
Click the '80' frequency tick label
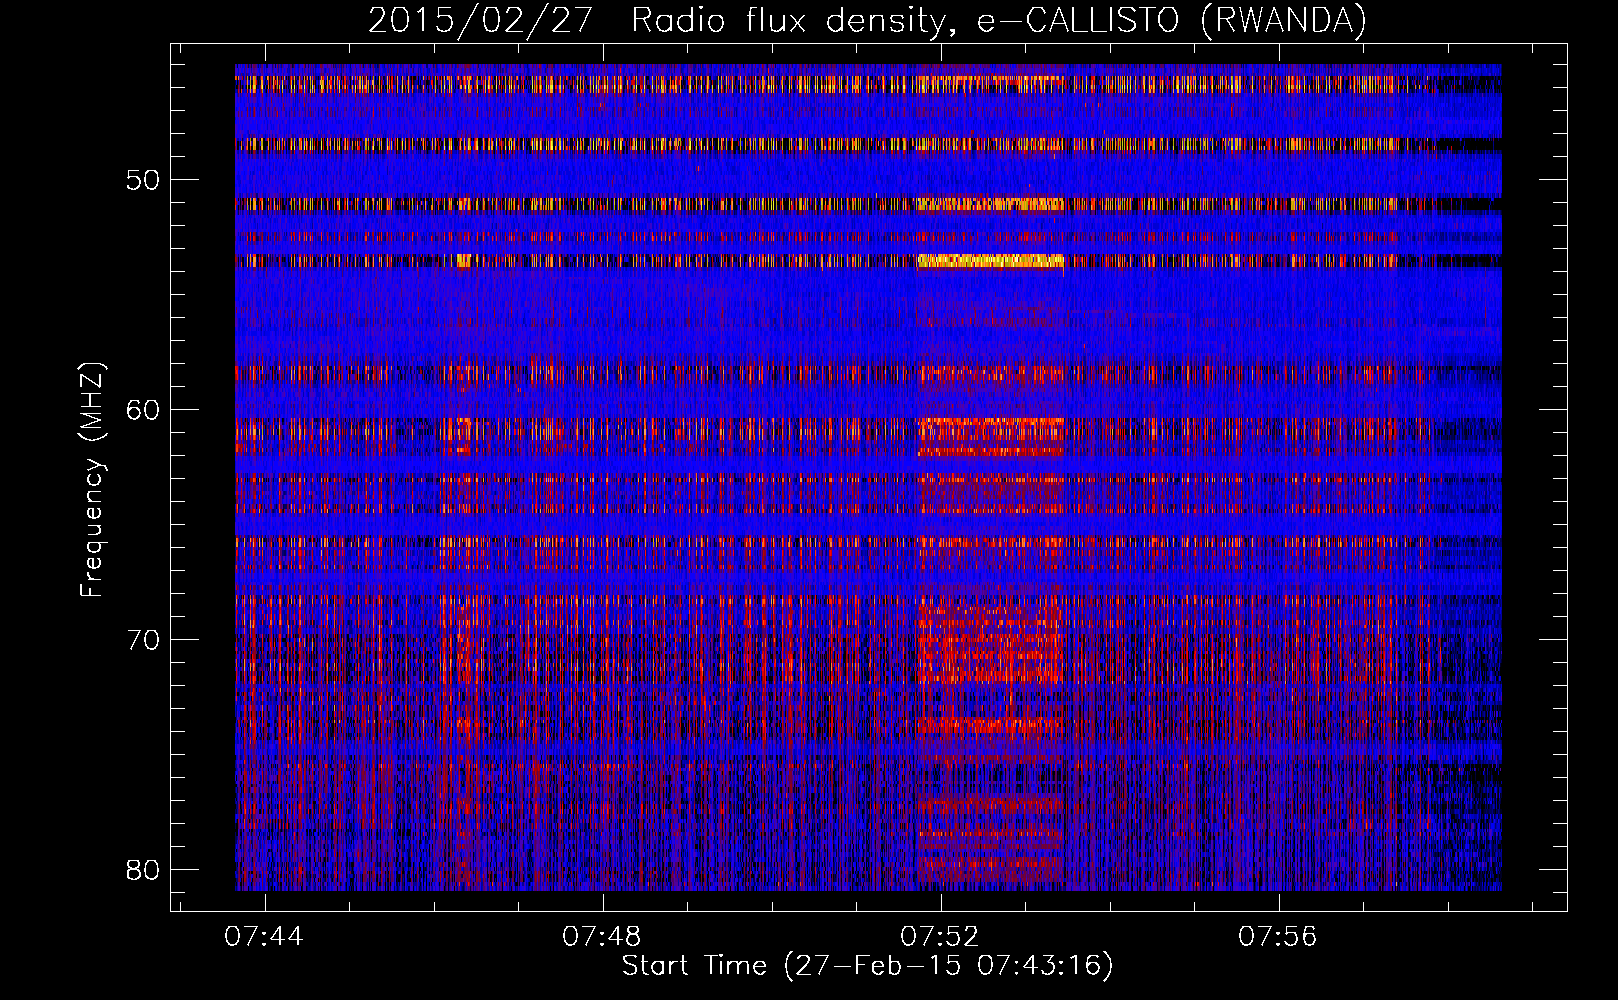coord(143,870)
